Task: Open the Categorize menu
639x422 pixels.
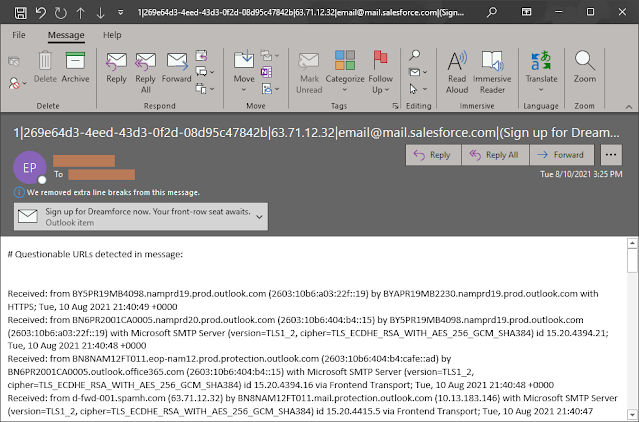Action: click(345, 72)
